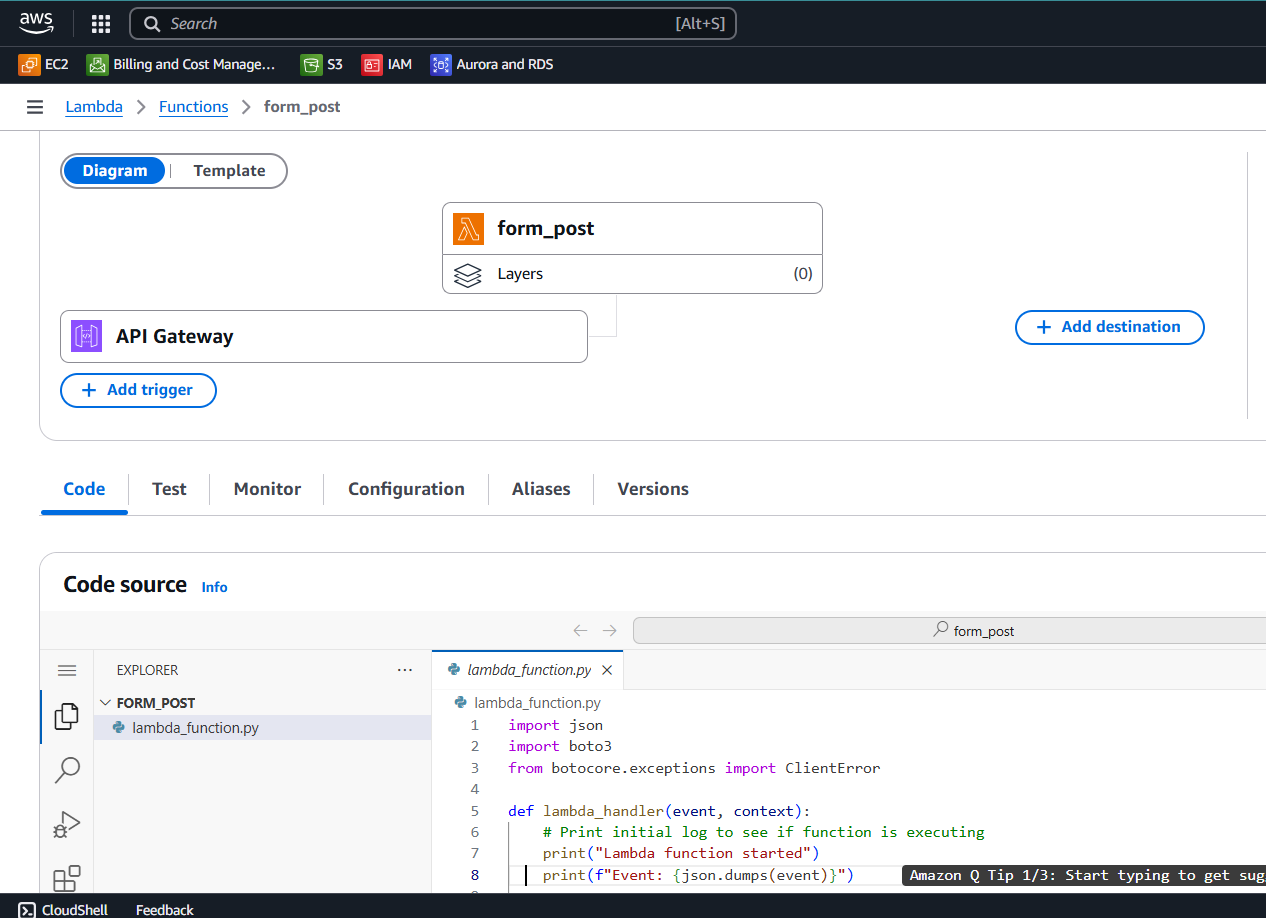
Task: Switch to the Code tab
Action: [84, 489]
